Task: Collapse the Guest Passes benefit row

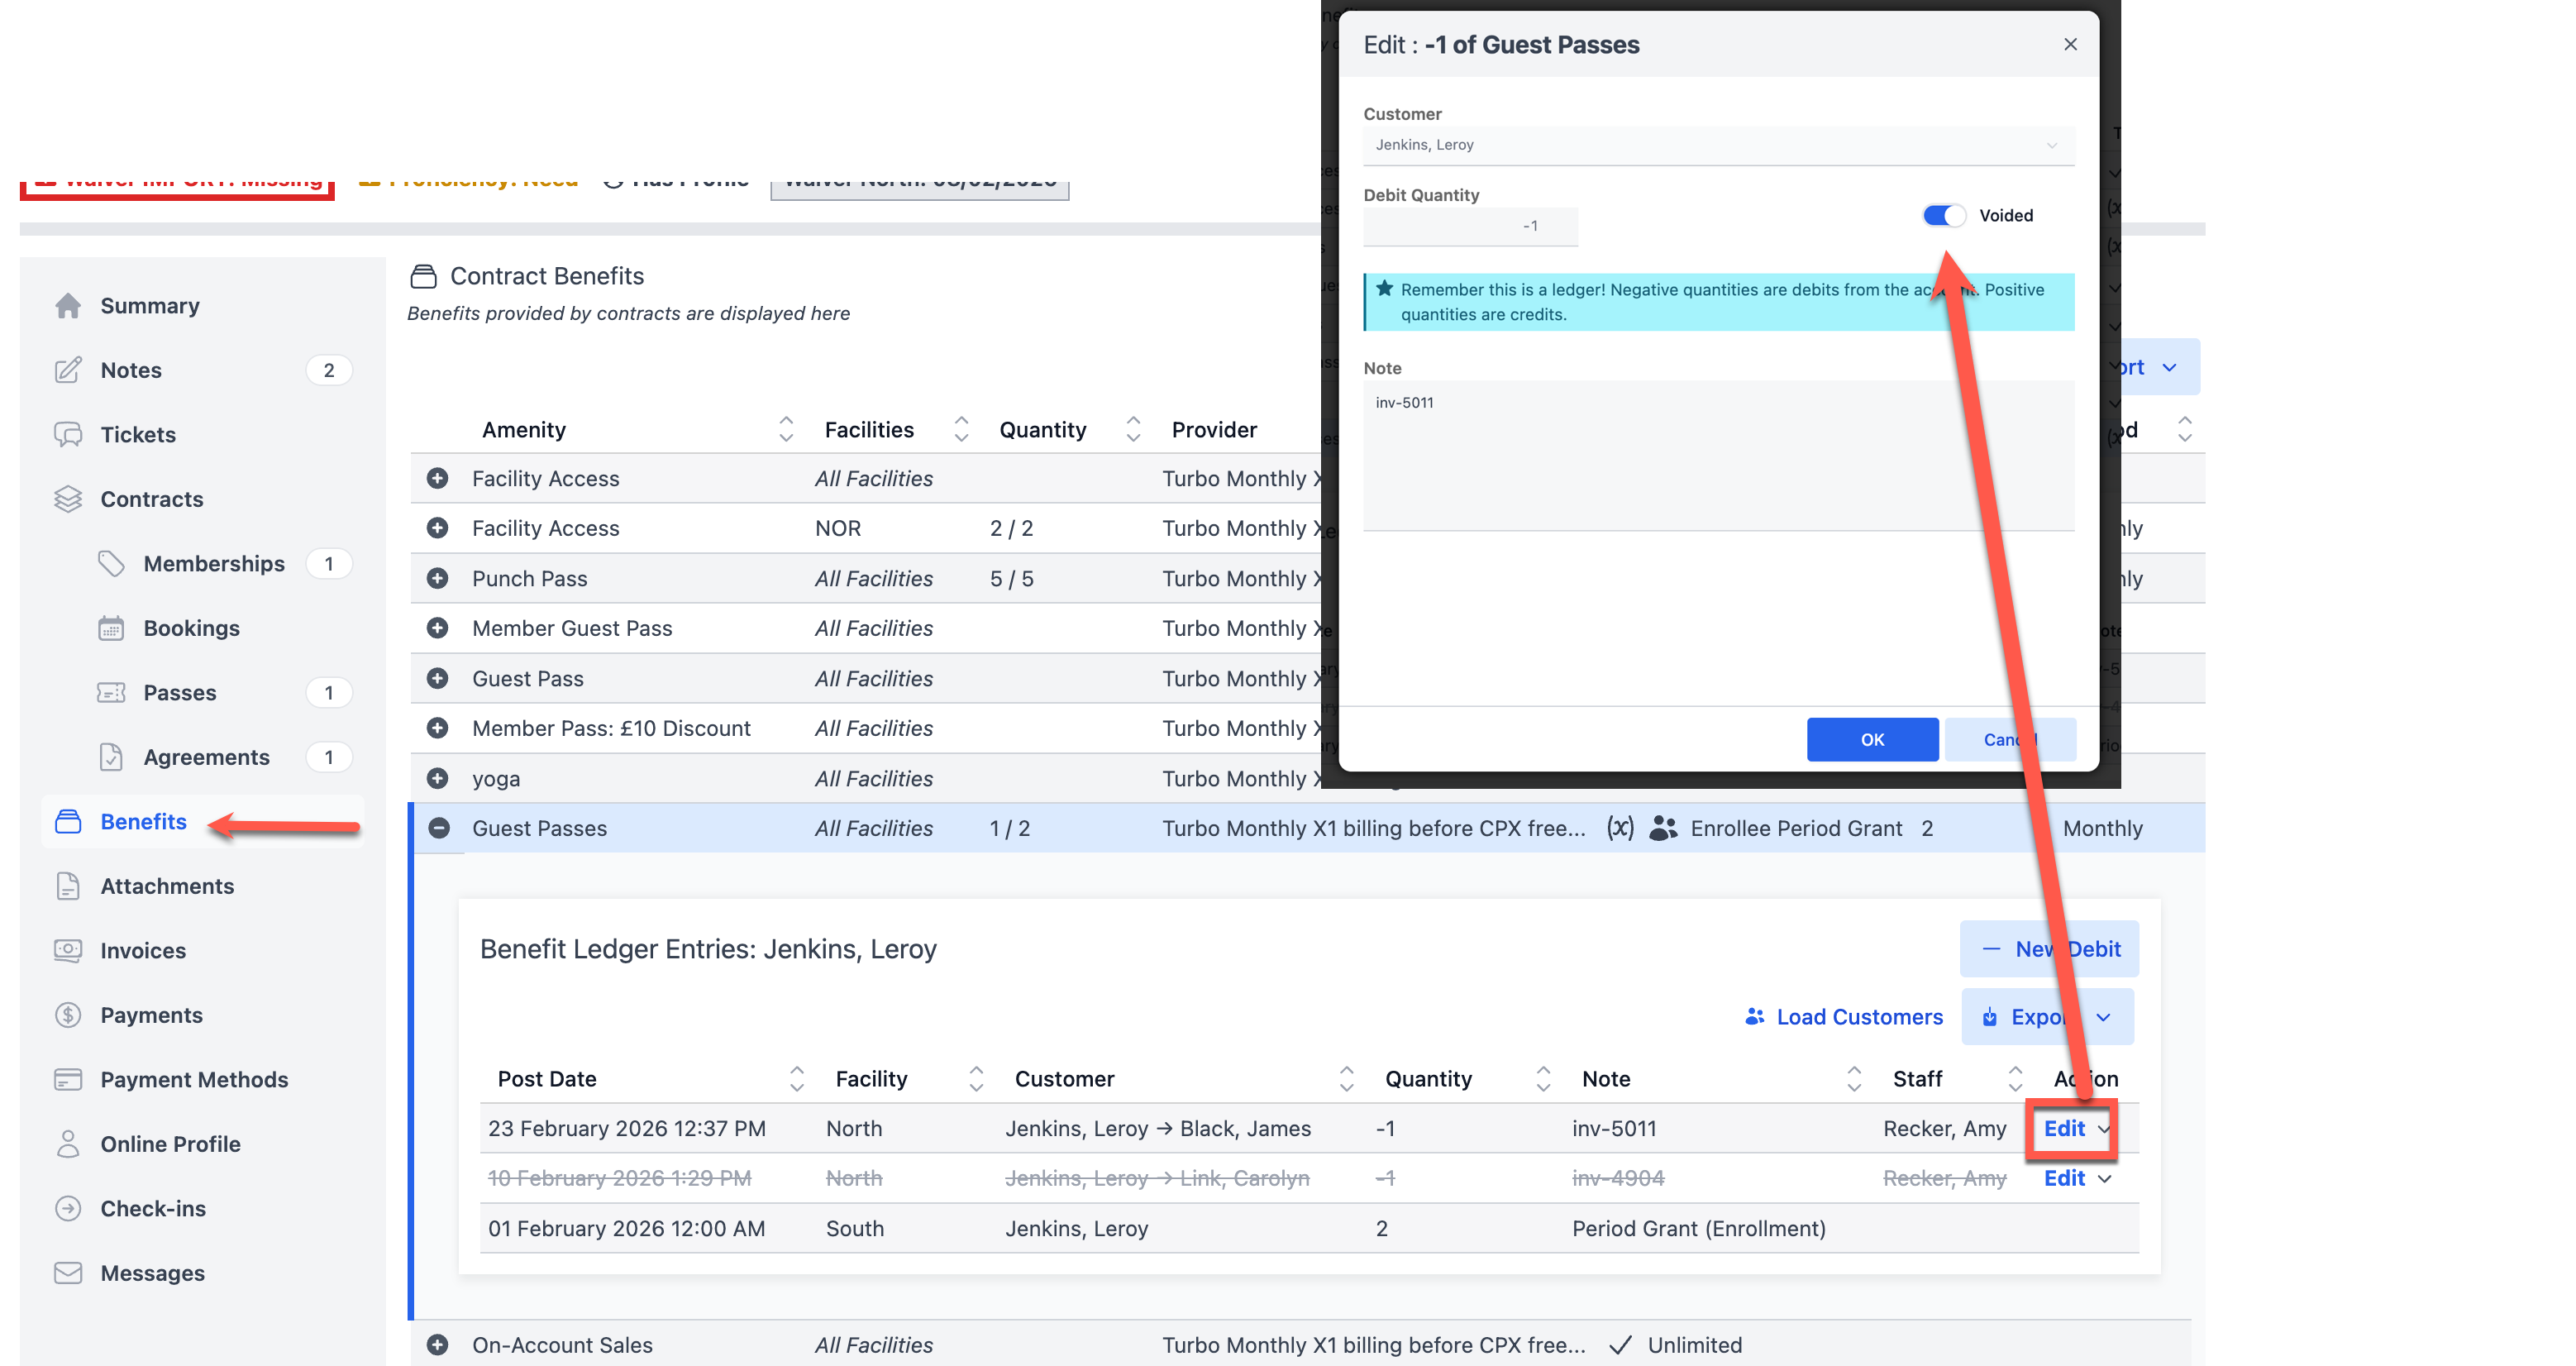Action: pos(438,828)
